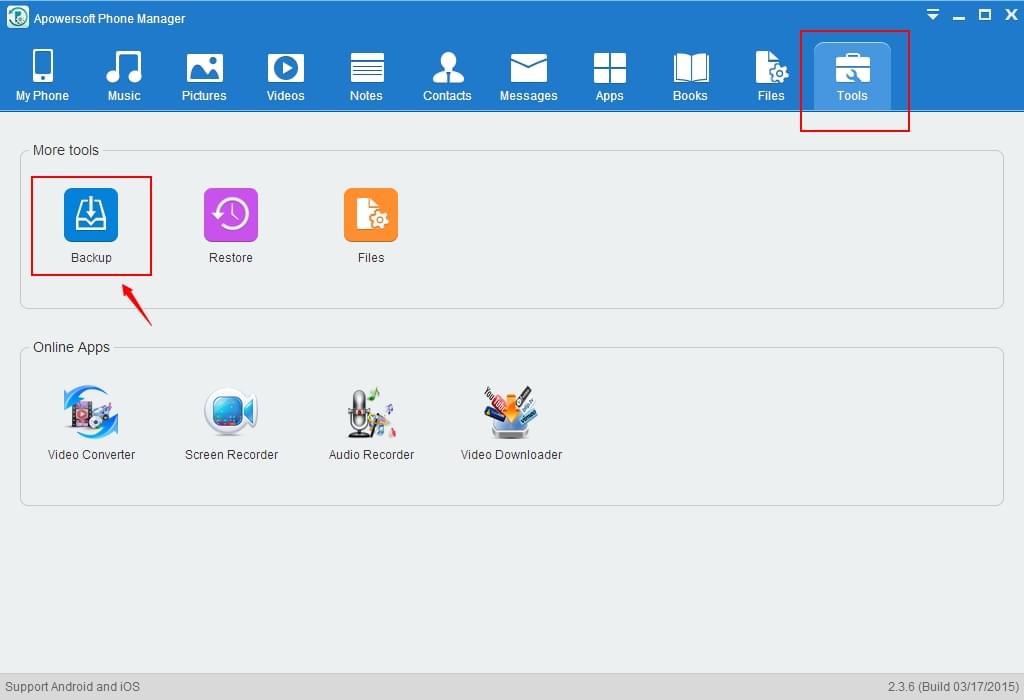Image resolution: width=1024 pixels, height=700 pixels.
Task: Select the Books tab
Action: click(x=690, y=76)
